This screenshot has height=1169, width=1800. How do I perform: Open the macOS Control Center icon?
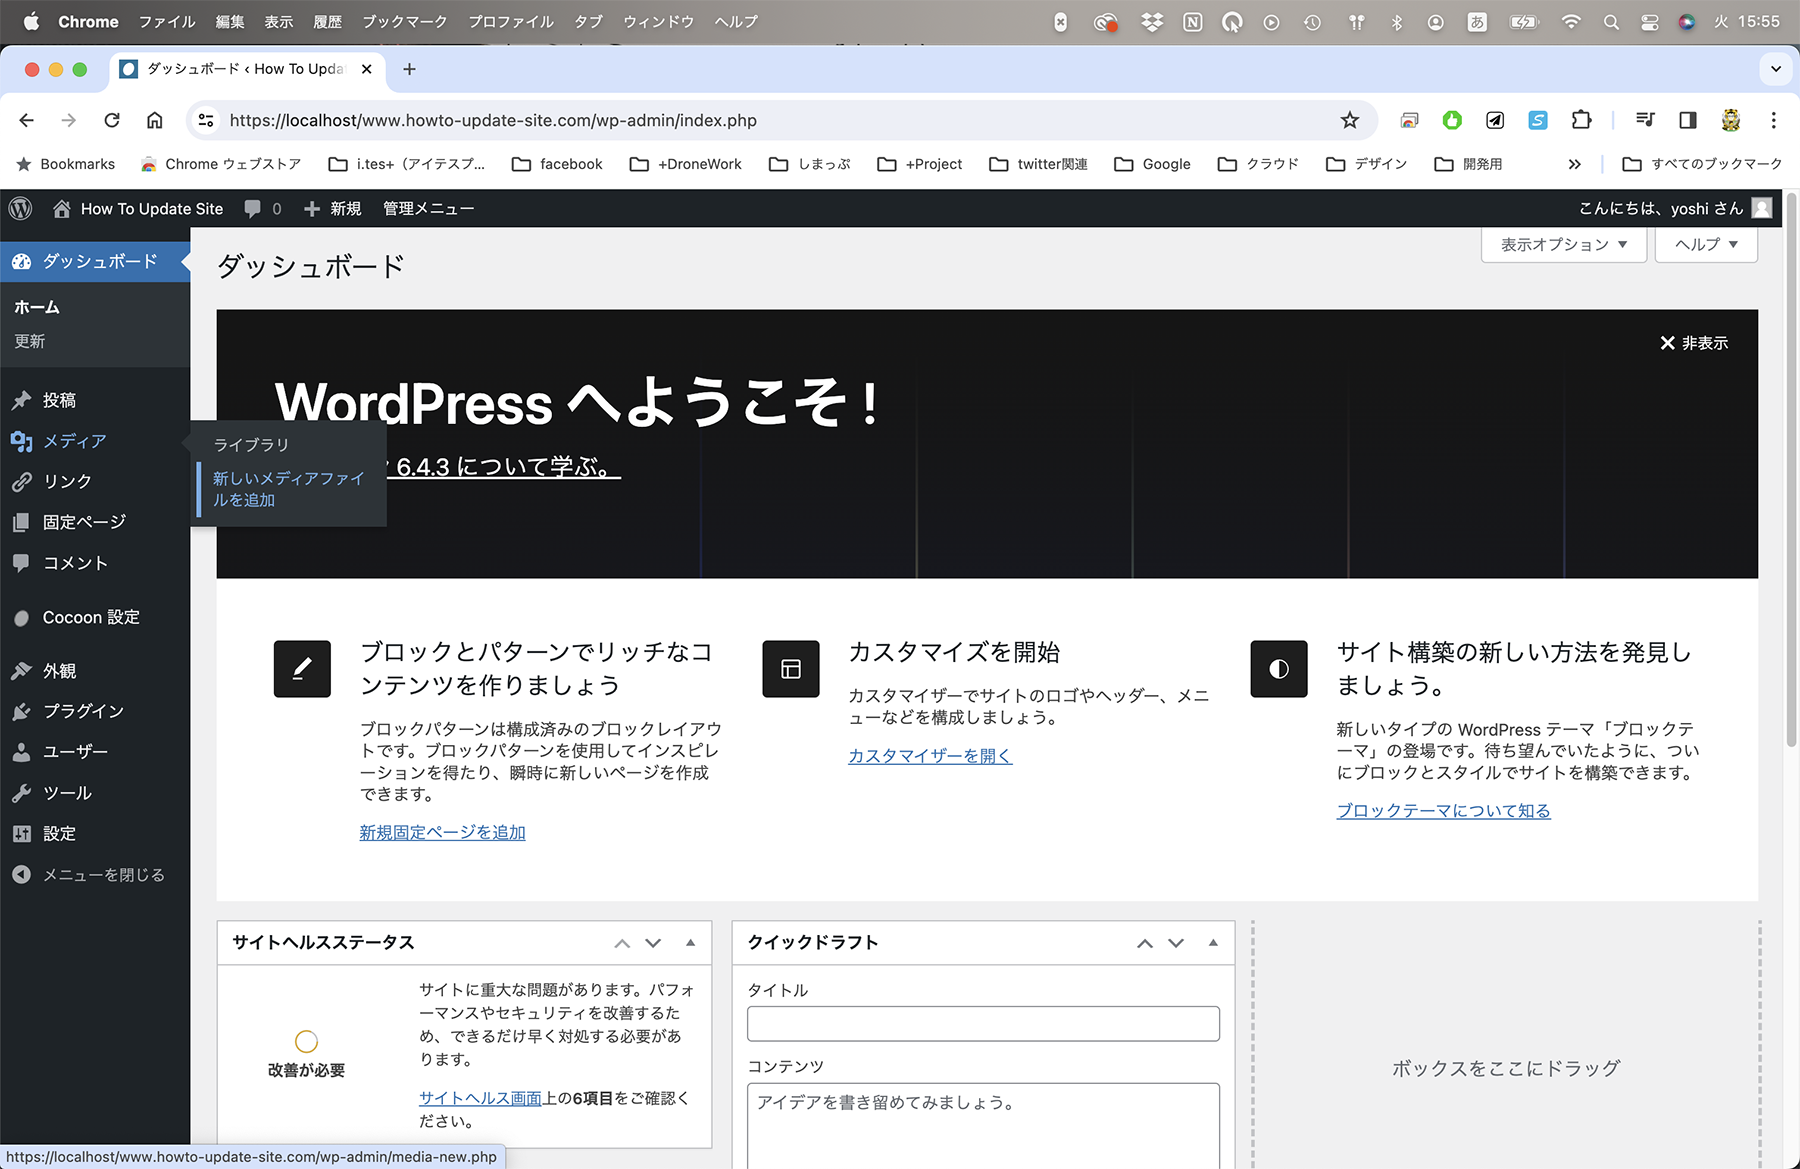click(1649, 22)
